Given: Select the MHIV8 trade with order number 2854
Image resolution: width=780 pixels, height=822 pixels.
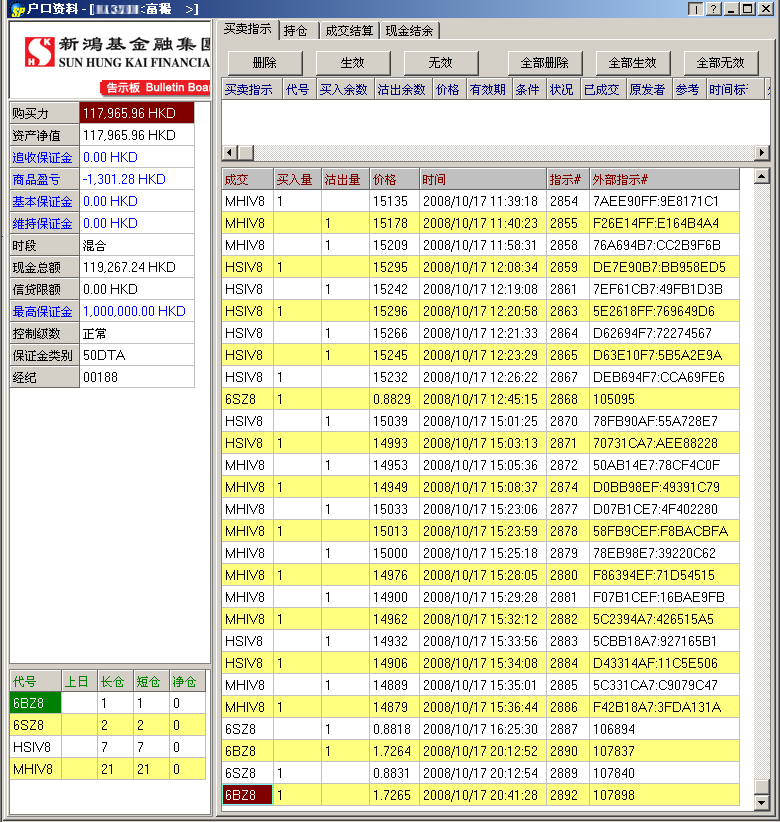Looking at the screenshot, I should [480, 201].
